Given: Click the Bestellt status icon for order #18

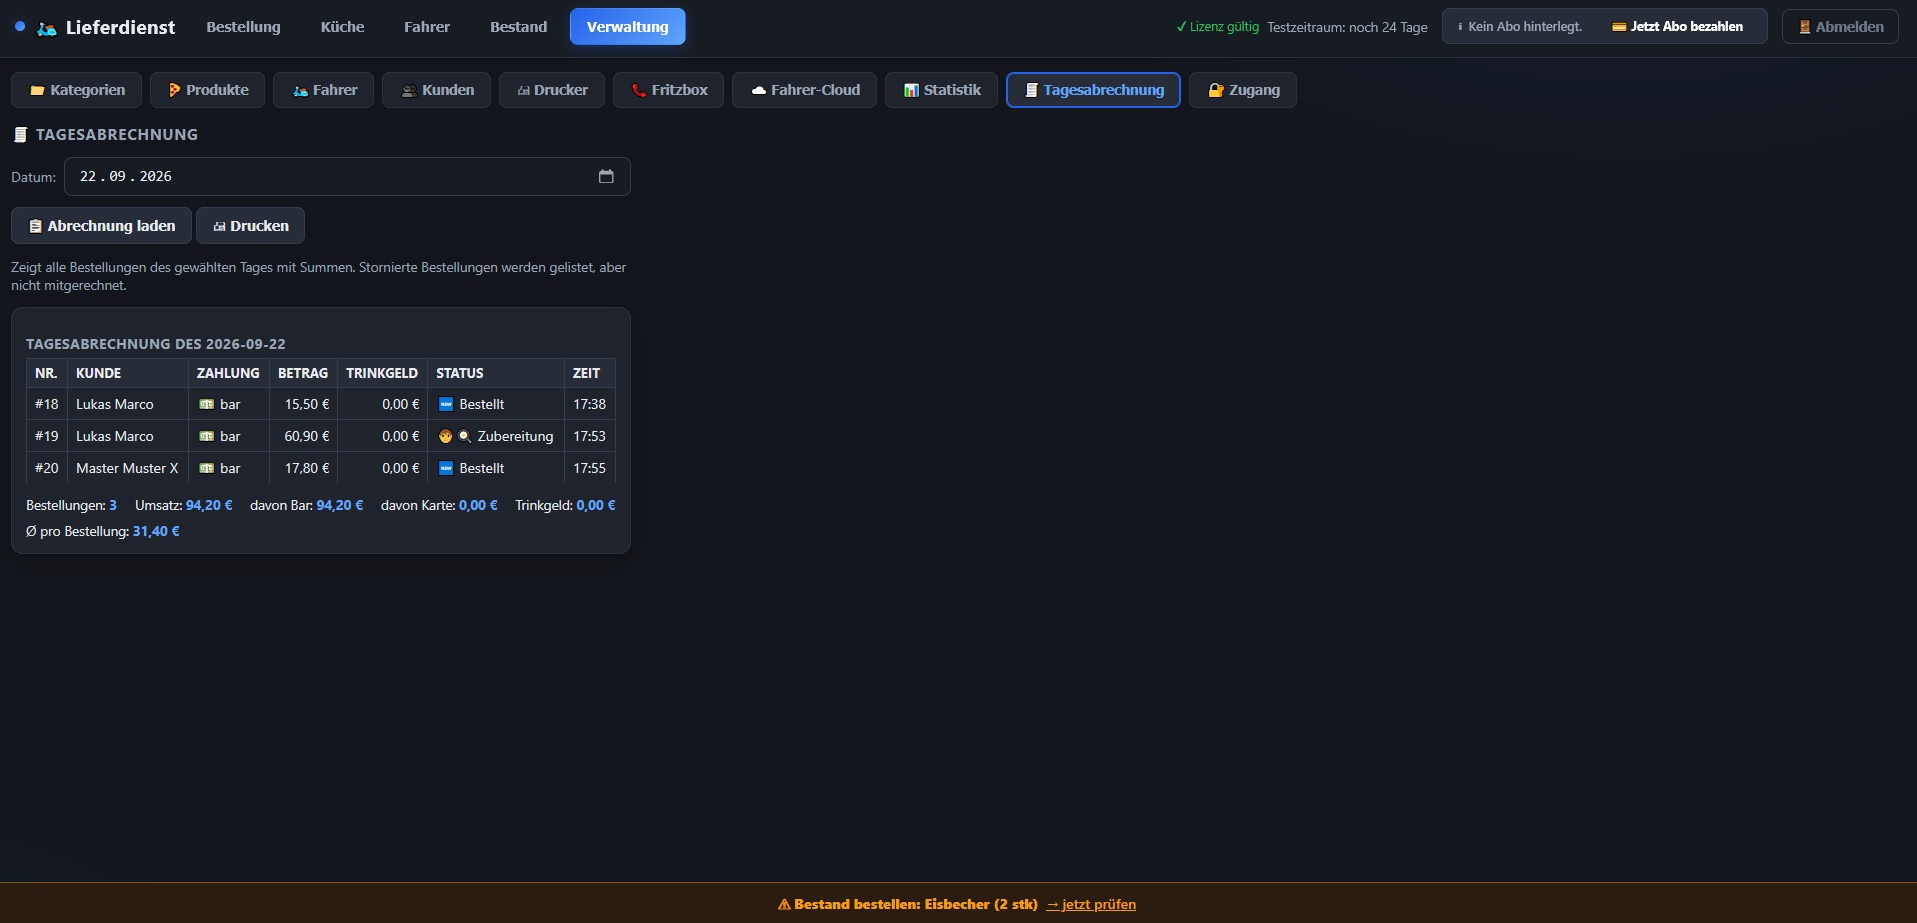Looking at the screenshot, I should click(446, 404).
